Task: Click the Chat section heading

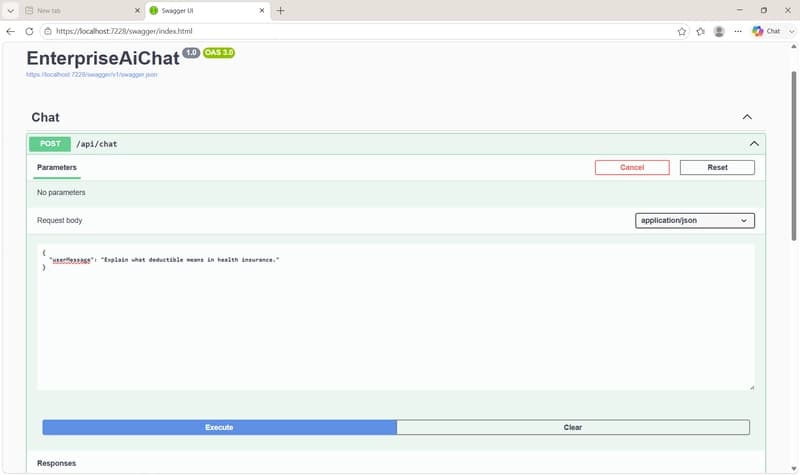Action: (45, 117)
